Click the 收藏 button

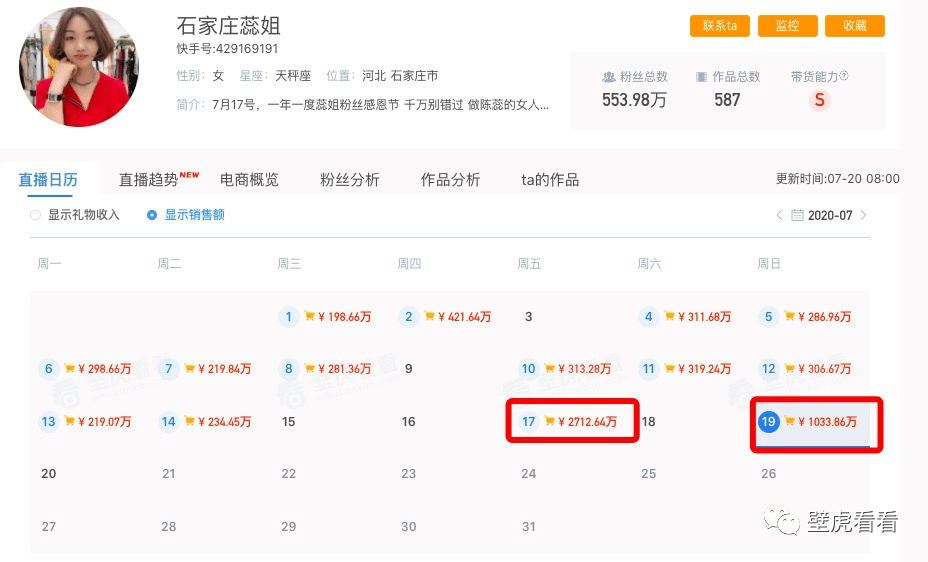click(x=855, y=26)
